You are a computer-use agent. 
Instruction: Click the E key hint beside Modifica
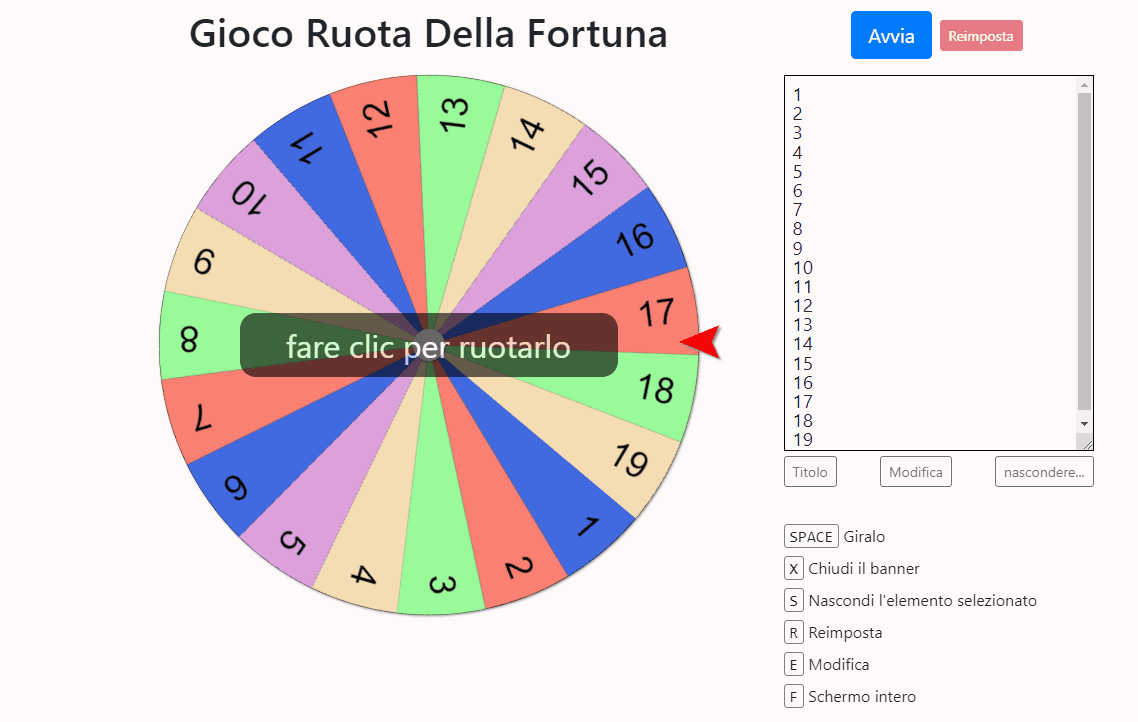[793, 664]
